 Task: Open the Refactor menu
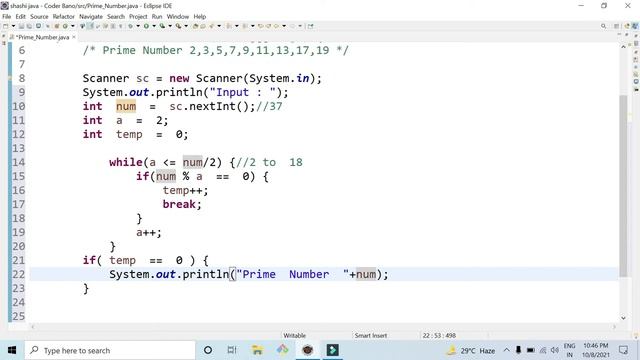64,16
